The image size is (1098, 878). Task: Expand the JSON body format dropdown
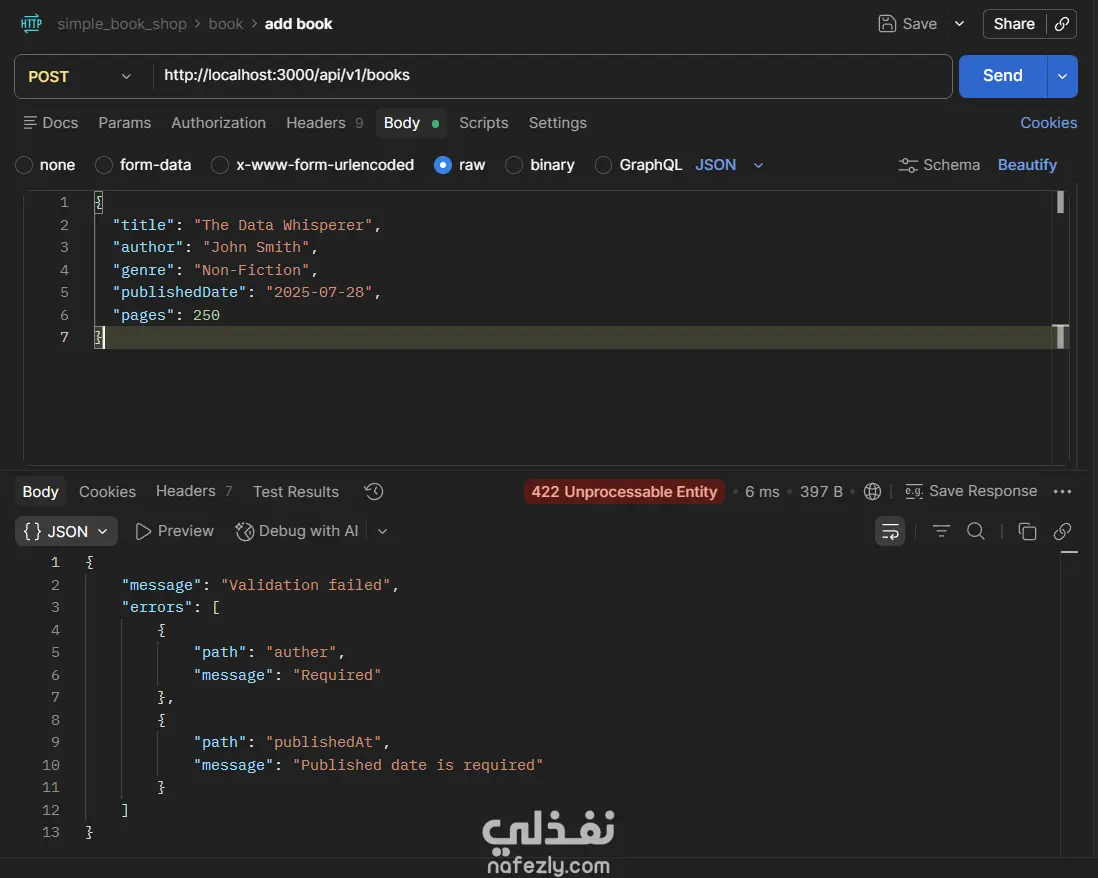point(729,165)
